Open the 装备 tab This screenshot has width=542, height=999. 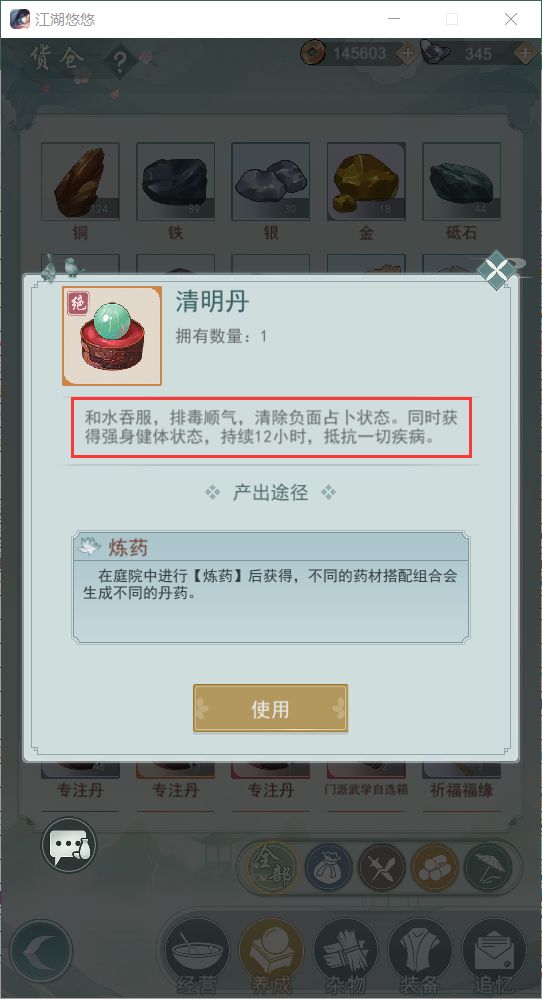tap(420, 957)
